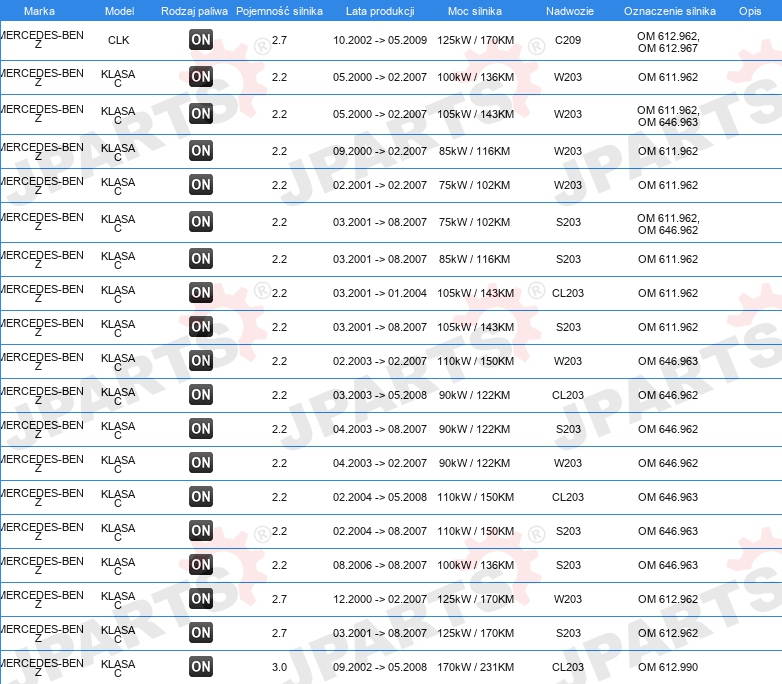Screen dimensions: 782x684
Task: Click the Marka column header
Action: click(39, 11)
